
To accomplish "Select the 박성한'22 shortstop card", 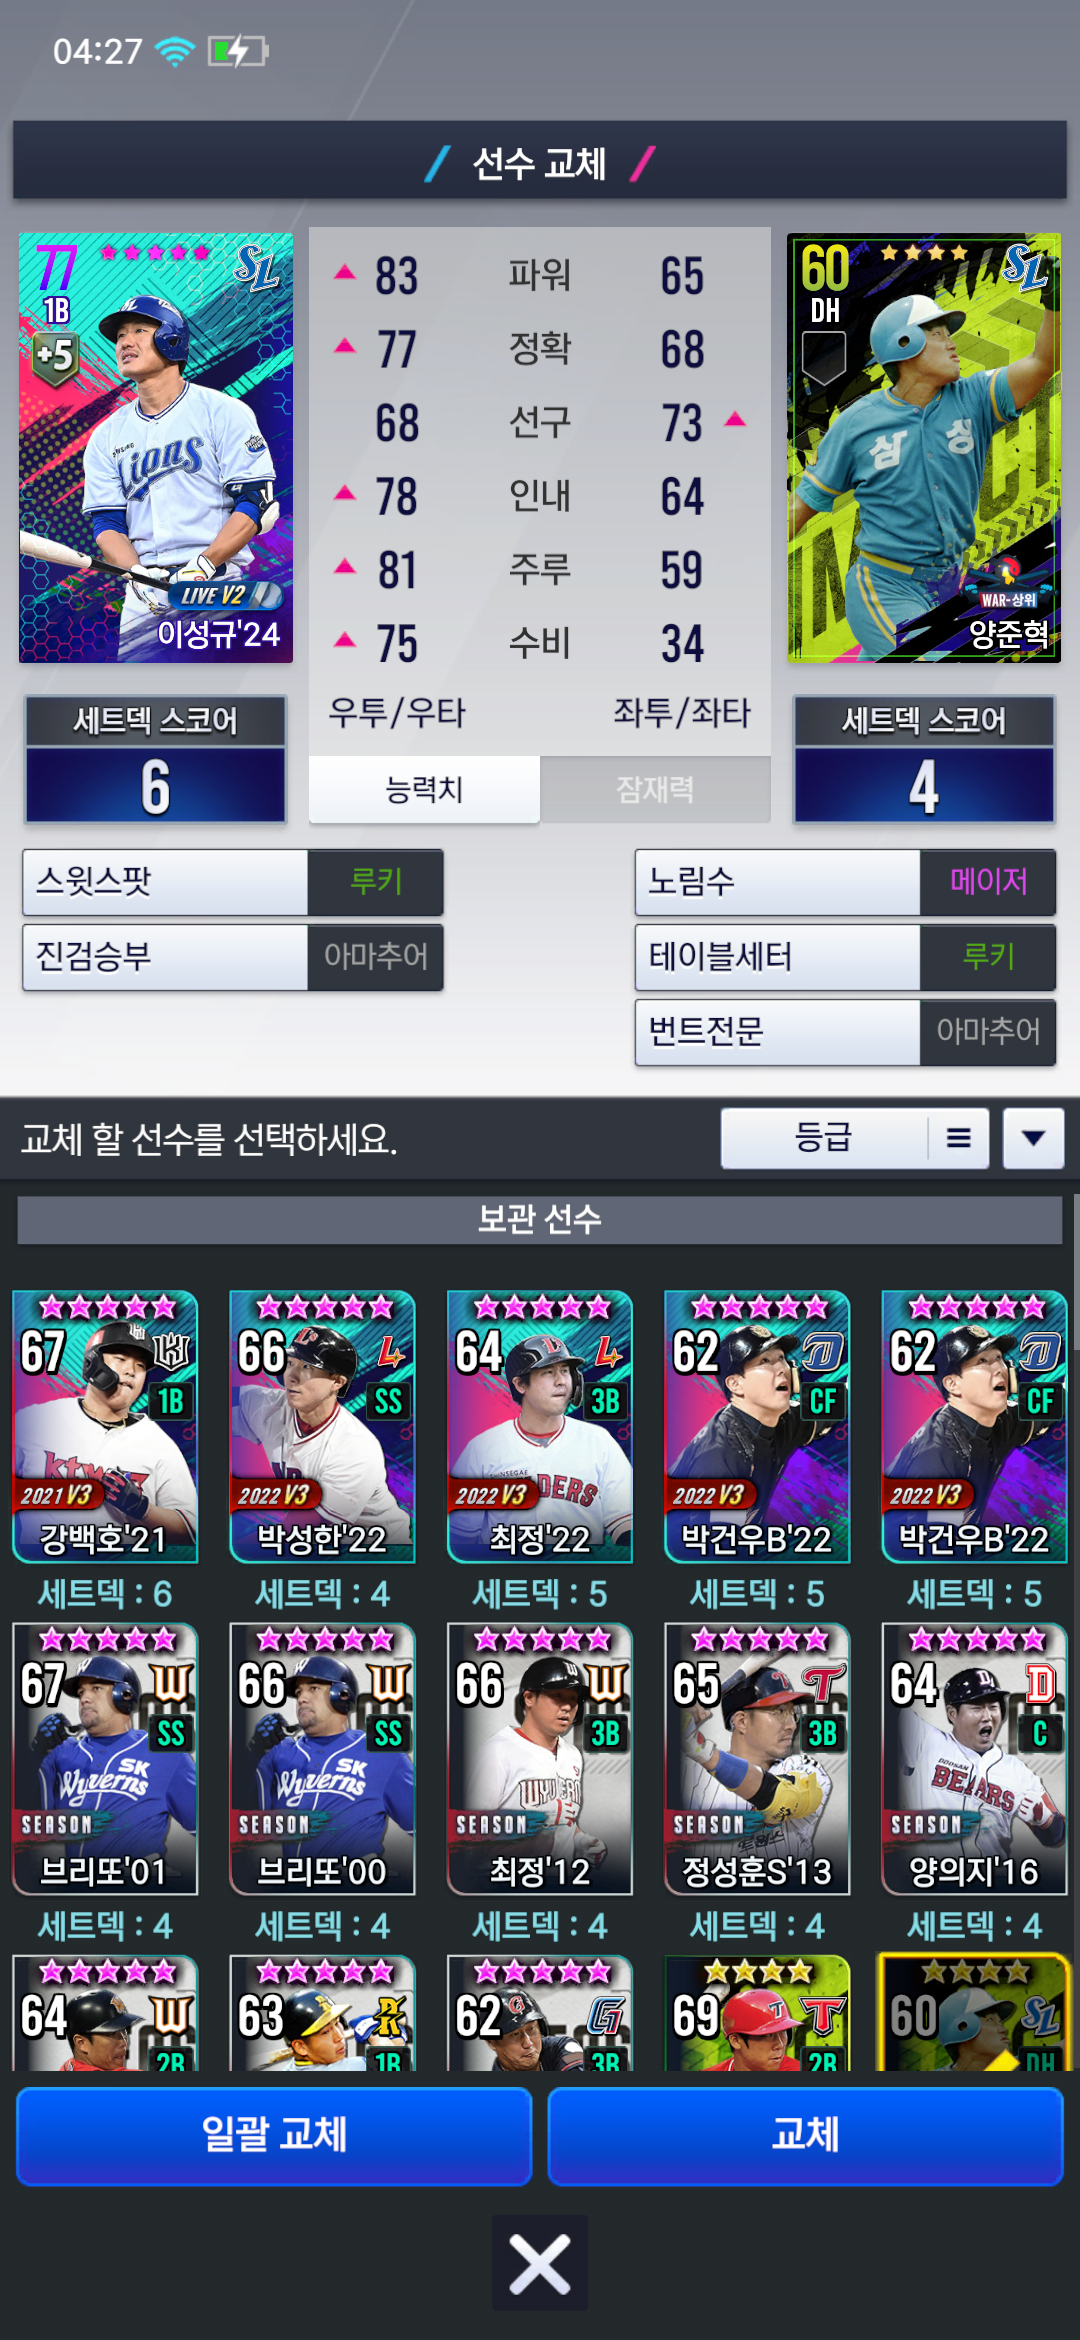I will [x=322, y=1427].
